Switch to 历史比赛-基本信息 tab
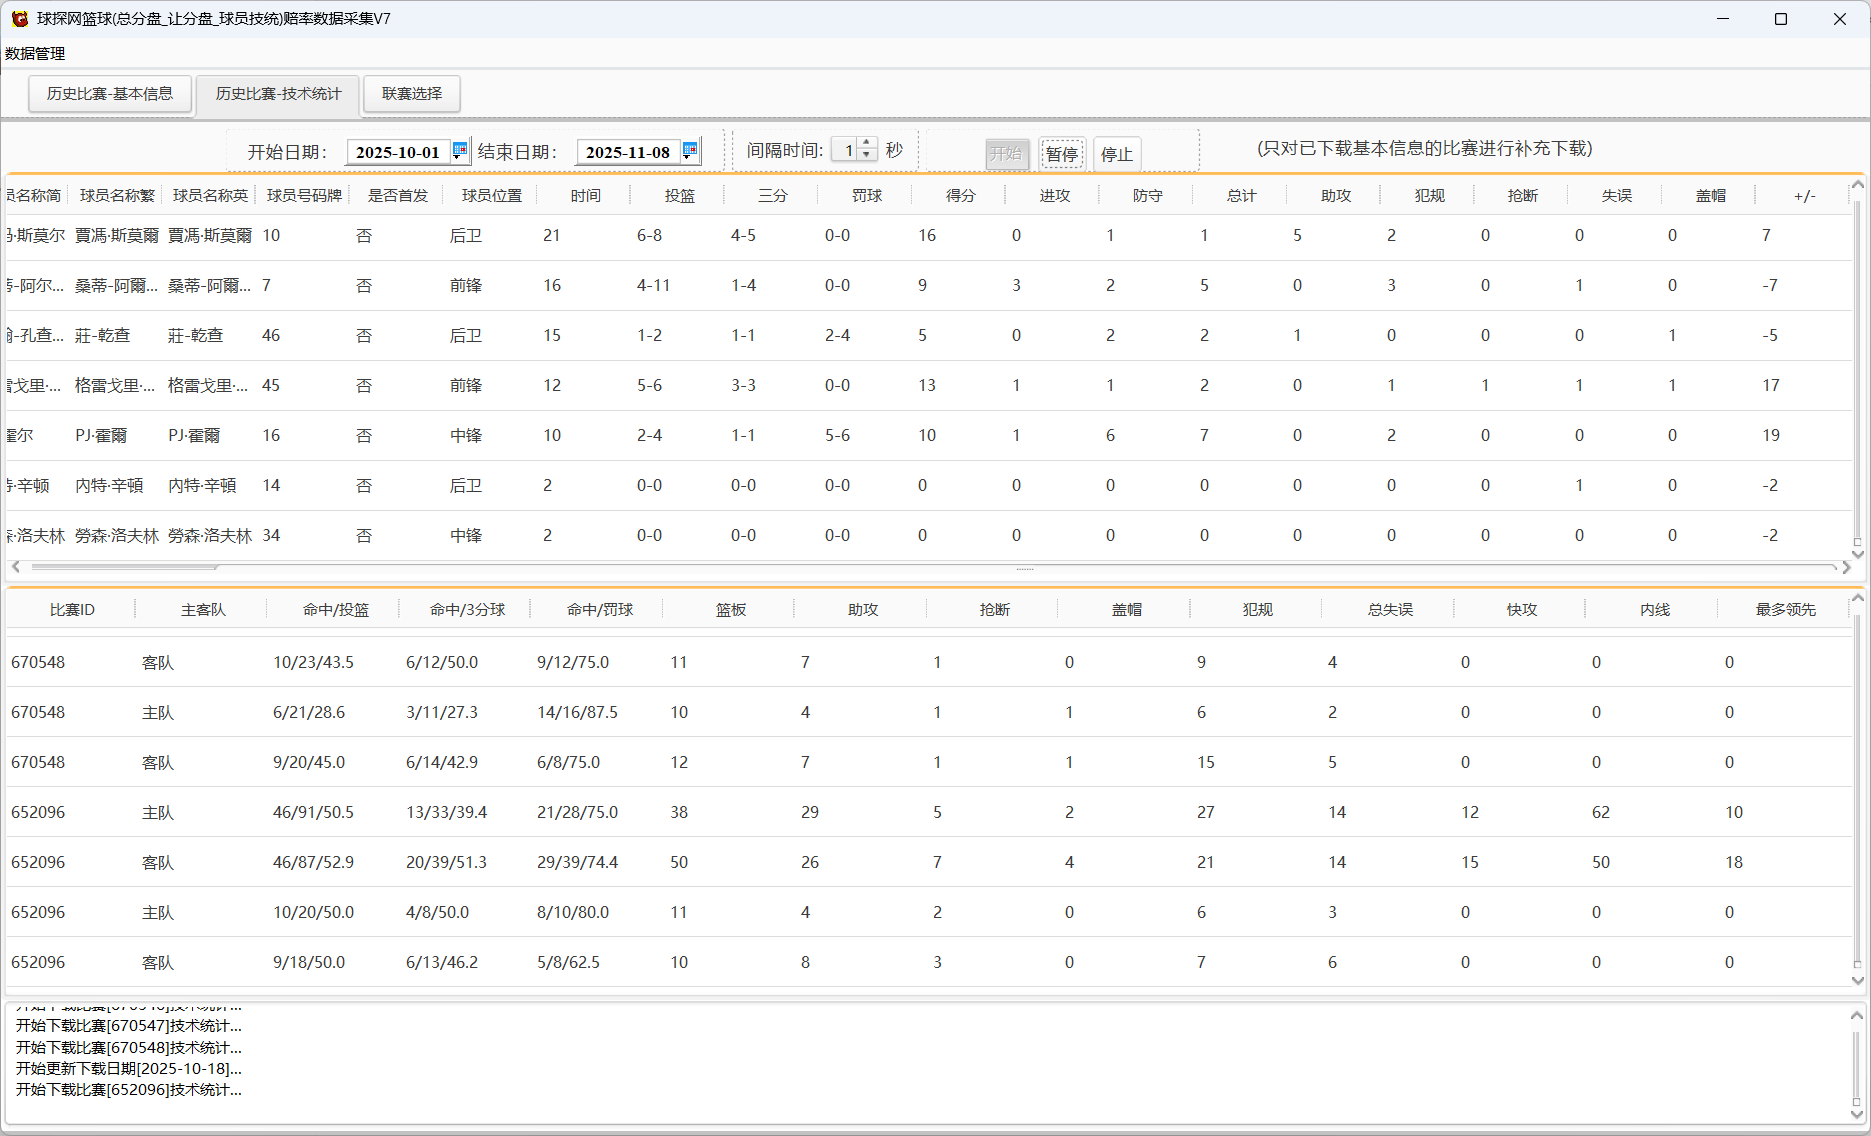 110,94
